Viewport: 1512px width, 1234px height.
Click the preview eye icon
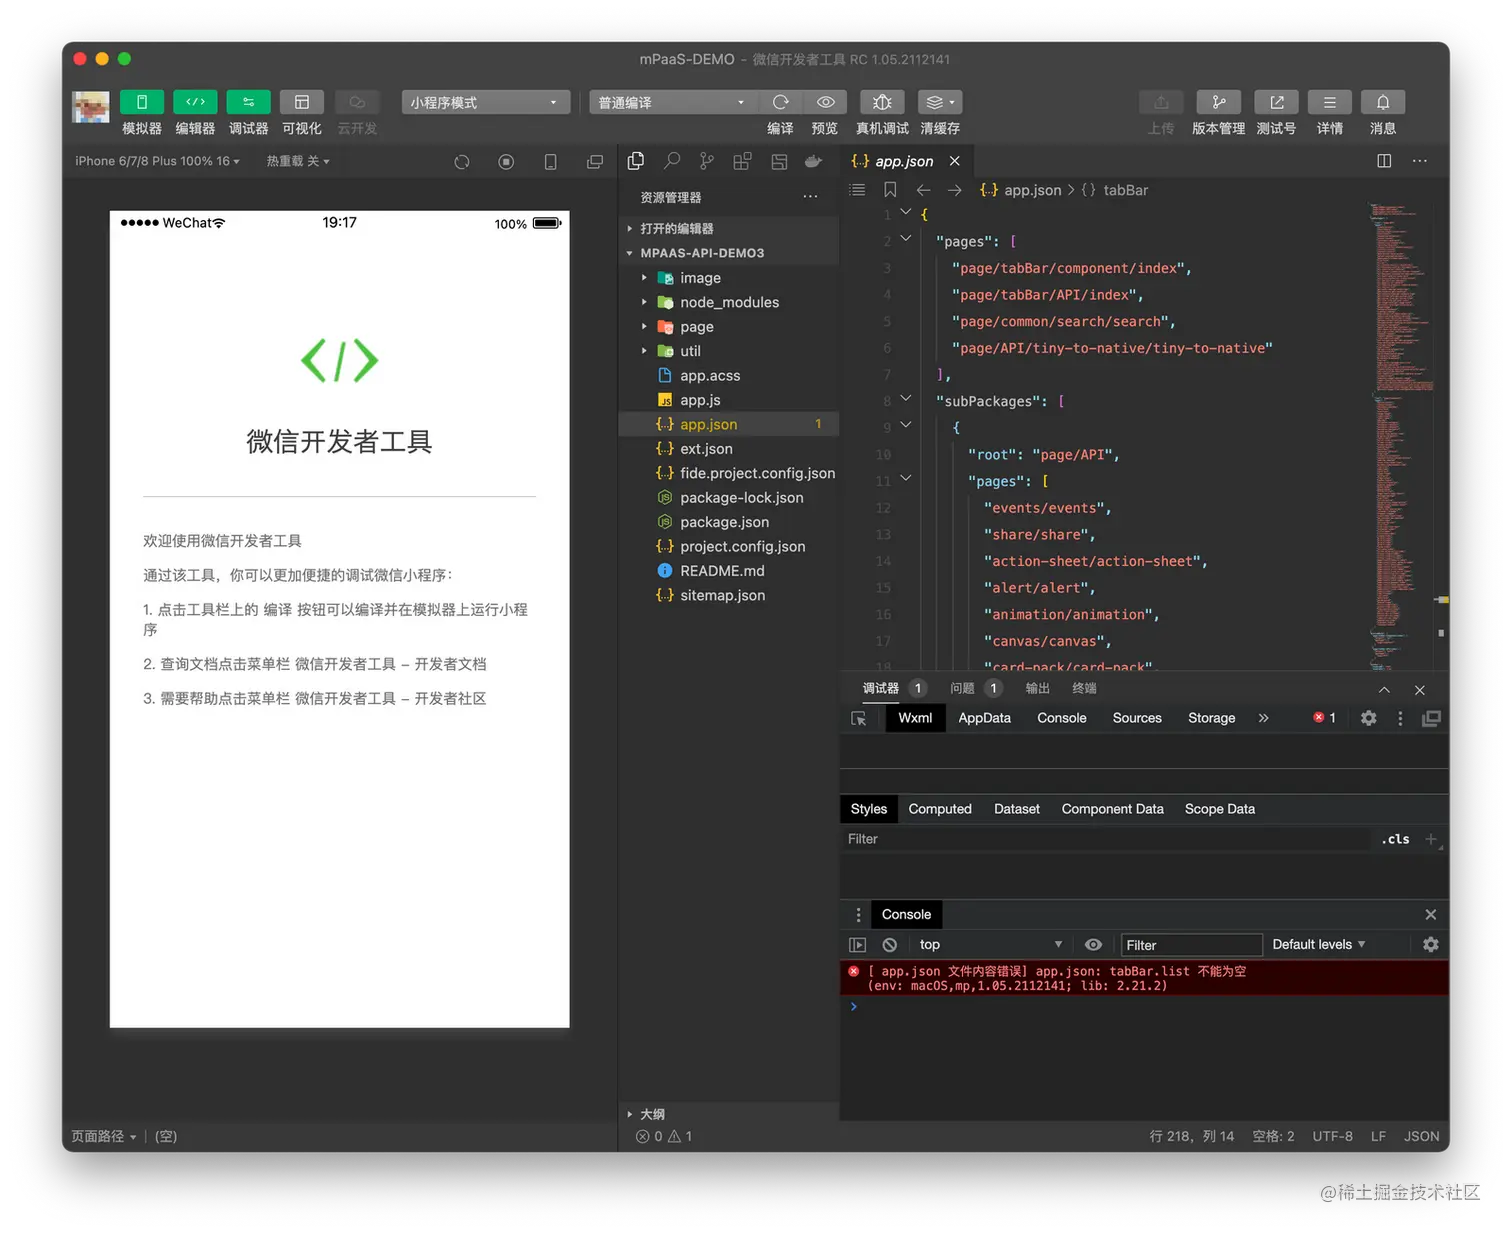tap(825, 102)
